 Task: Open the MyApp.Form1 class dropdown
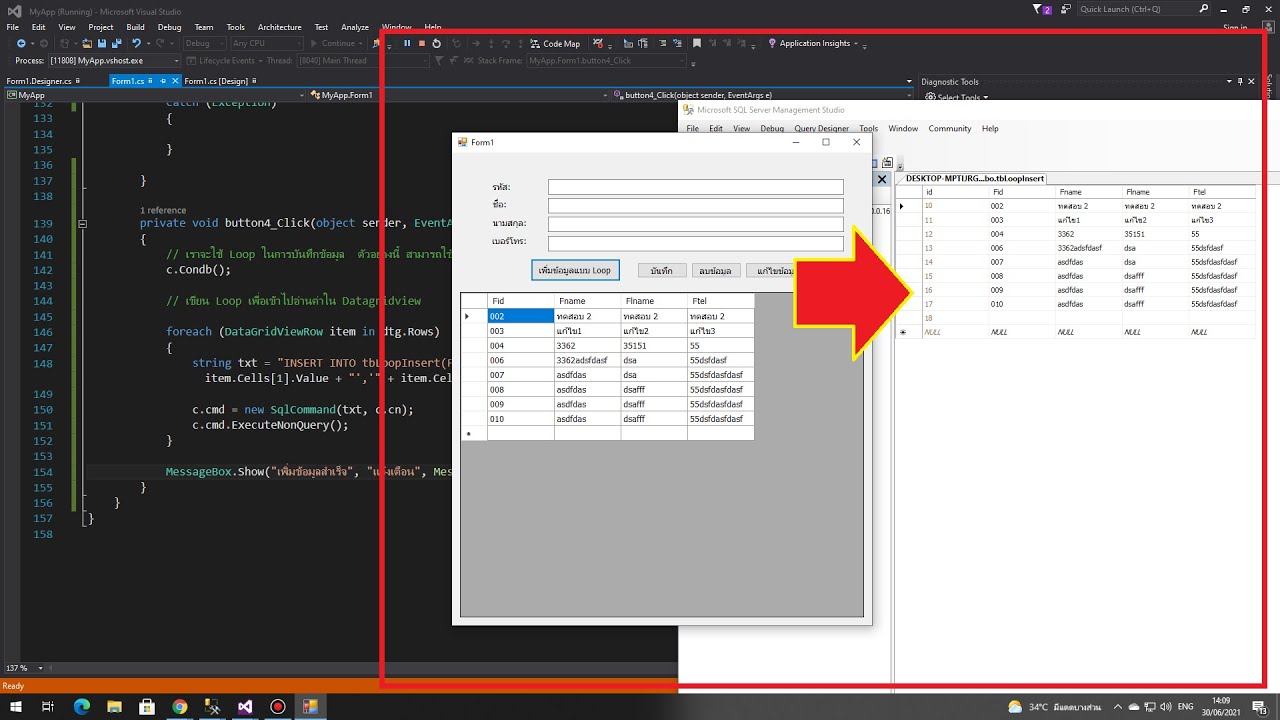coord(460,95)
